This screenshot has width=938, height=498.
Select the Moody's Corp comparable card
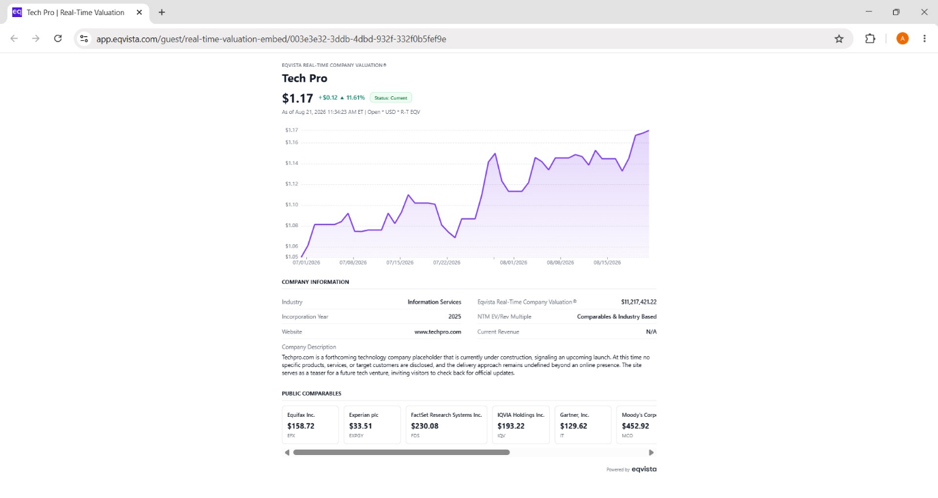pos(637,424)
